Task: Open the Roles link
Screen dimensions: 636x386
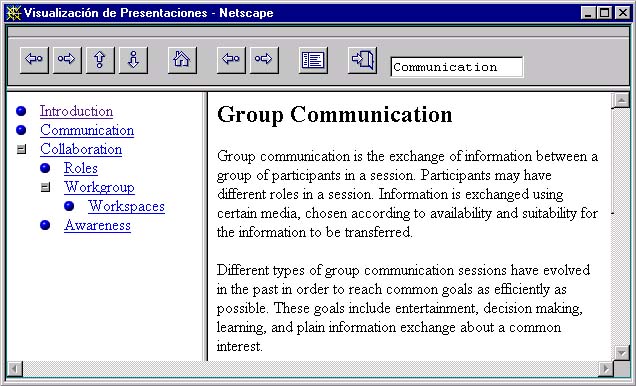Action: [x=81, y=168]
